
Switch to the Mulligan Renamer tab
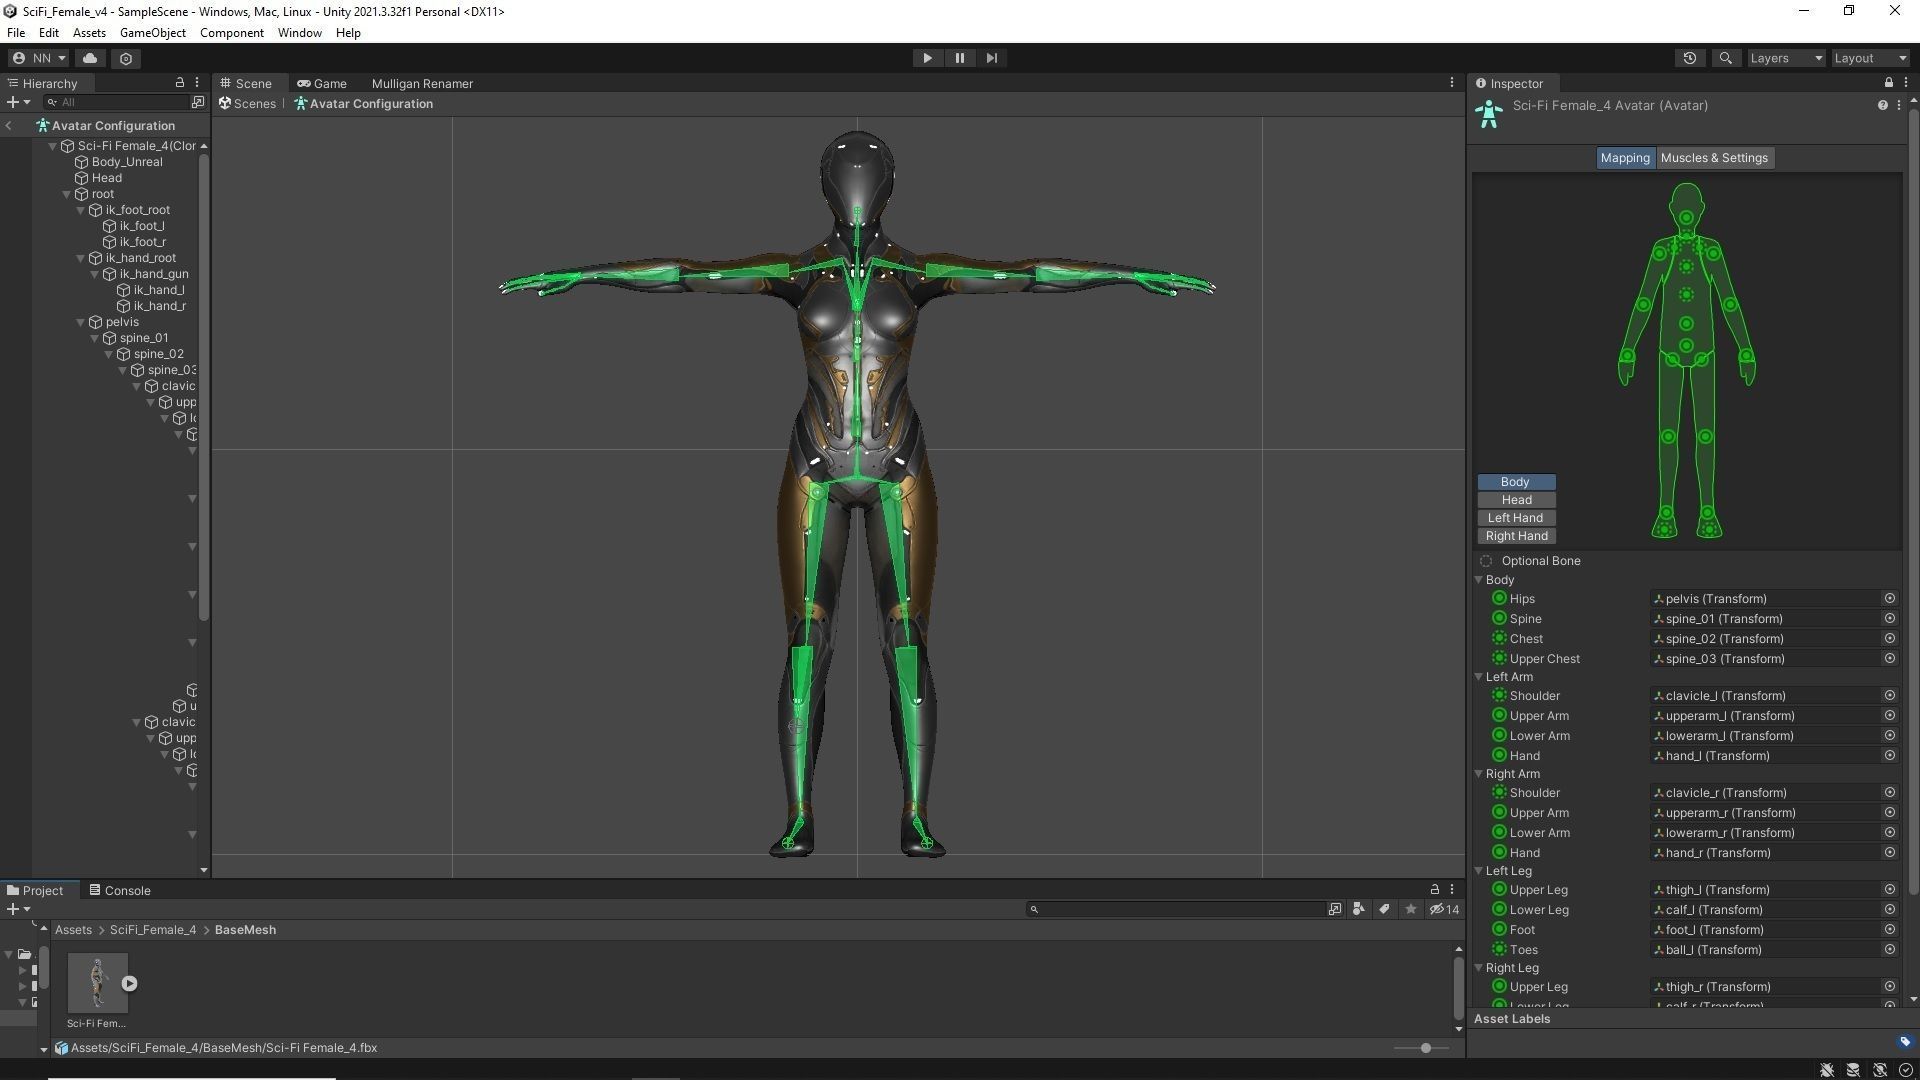[422, 84]
